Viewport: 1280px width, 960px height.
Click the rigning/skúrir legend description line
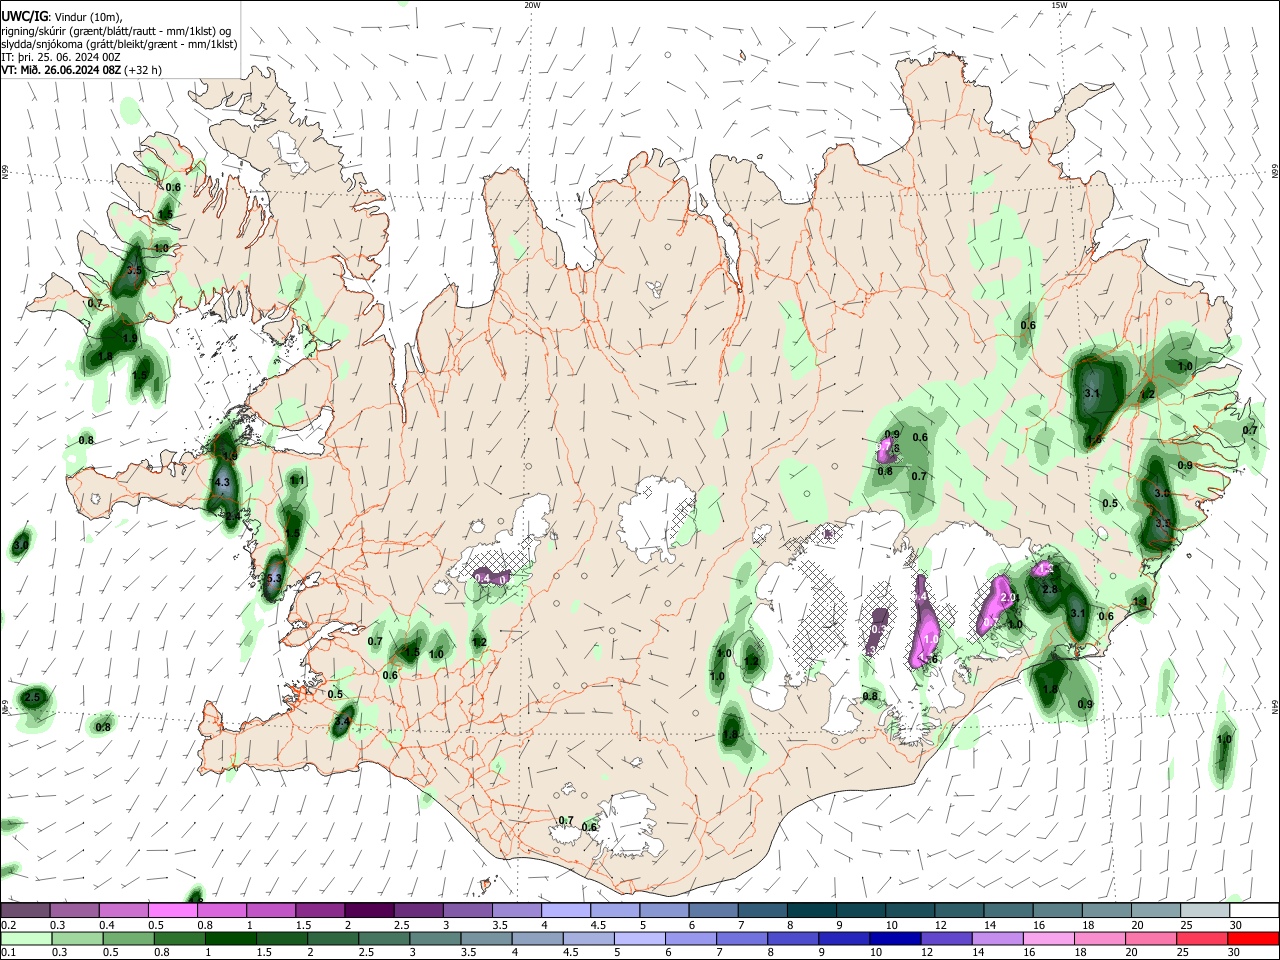[116, 31]
